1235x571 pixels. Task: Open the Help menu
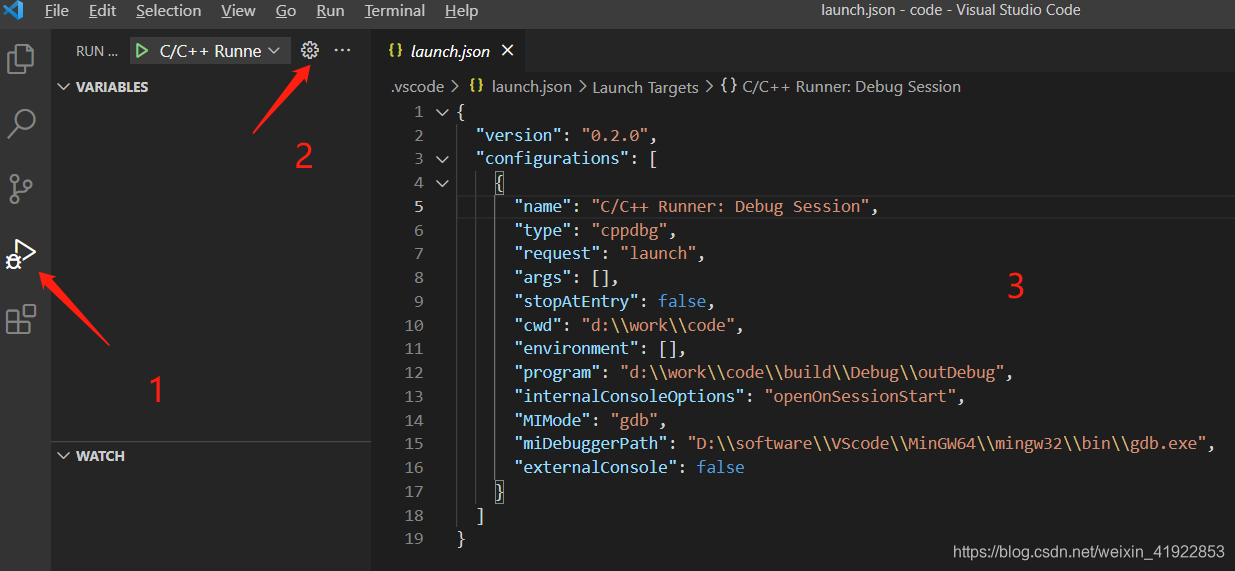point(461,11)
